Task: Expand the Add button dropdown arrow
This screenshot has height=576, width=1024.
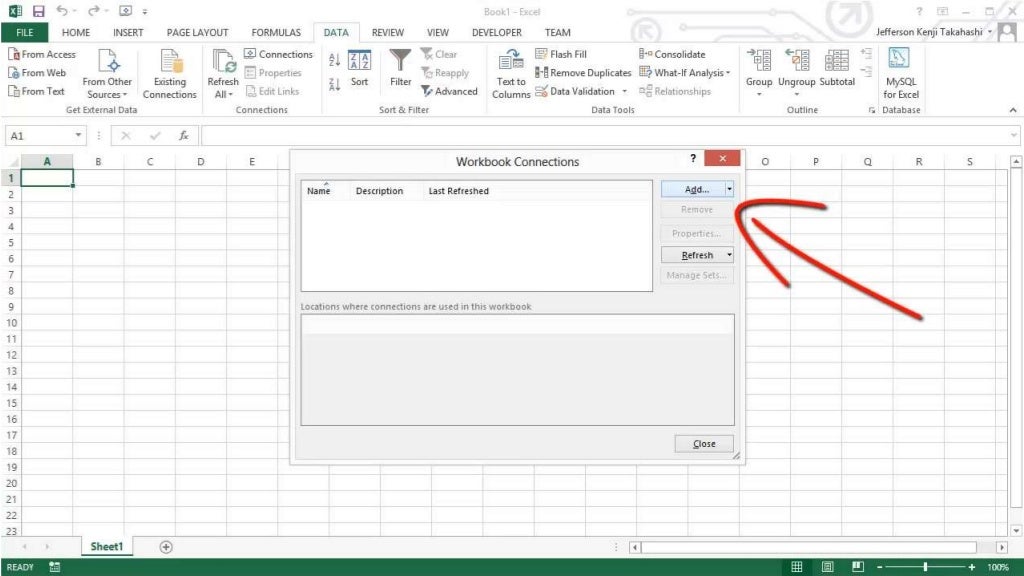Action: click(729, 189)
